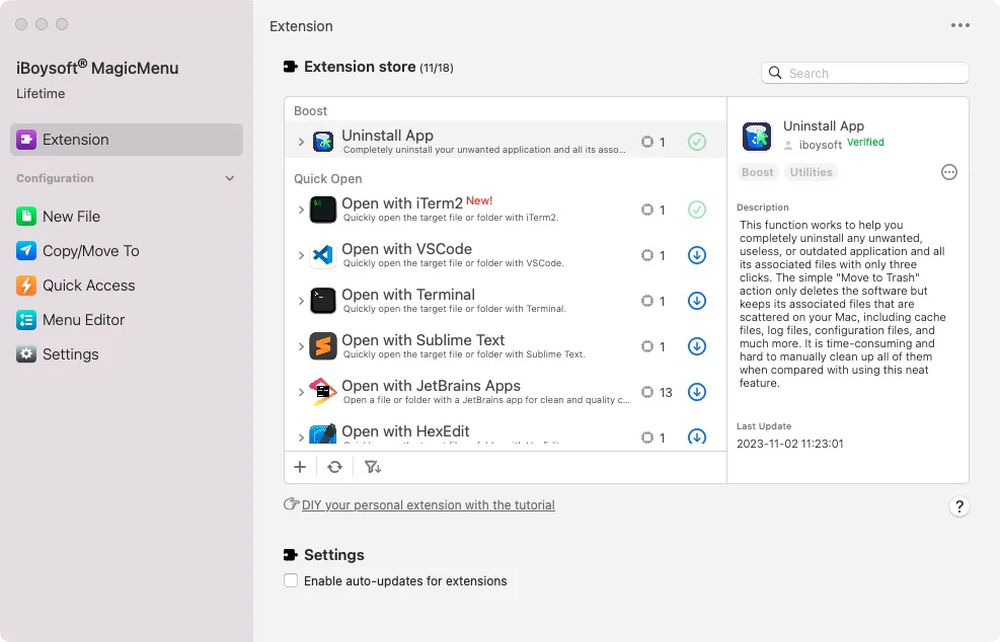Open Menu Editor
The height and width of the screenshot is (642, 1000).
tap(71, 320)
